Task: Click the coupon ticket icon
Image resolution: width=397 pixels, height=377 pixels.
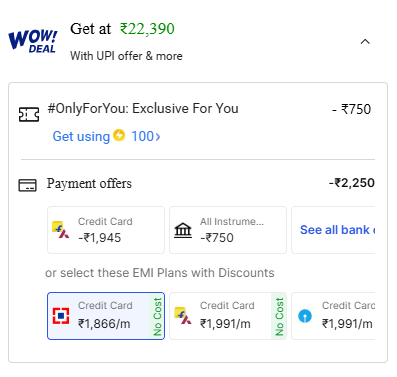Action: (x=29, y=114)
